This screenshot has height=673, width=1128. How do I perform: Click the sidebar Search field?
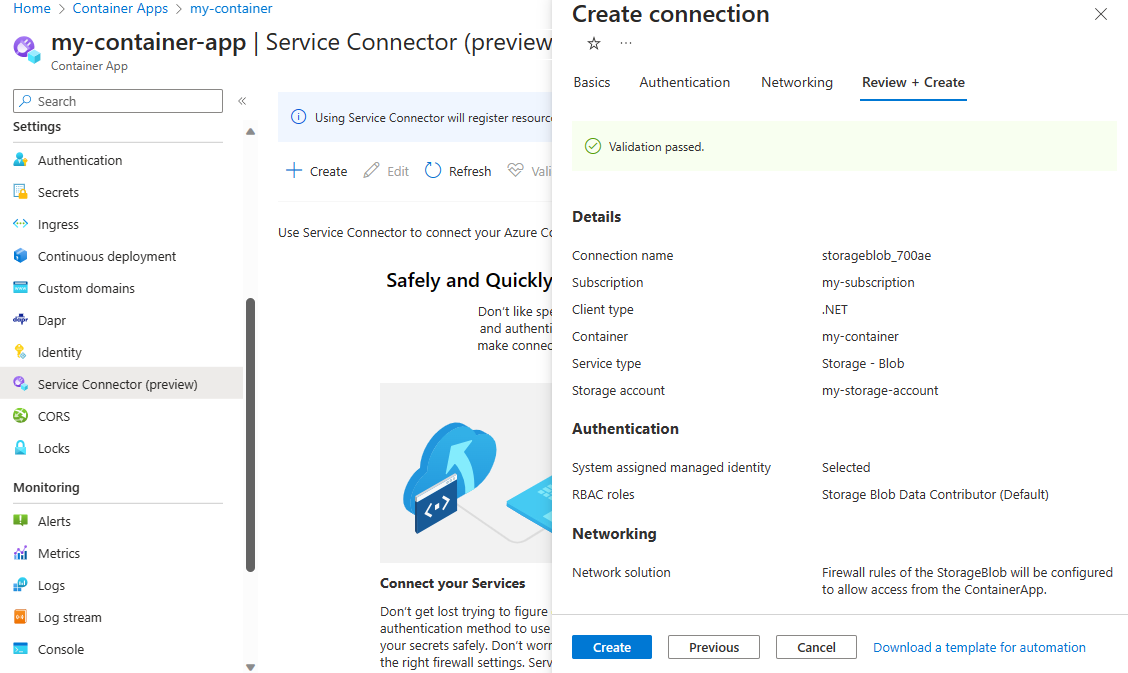coord(117,100)
